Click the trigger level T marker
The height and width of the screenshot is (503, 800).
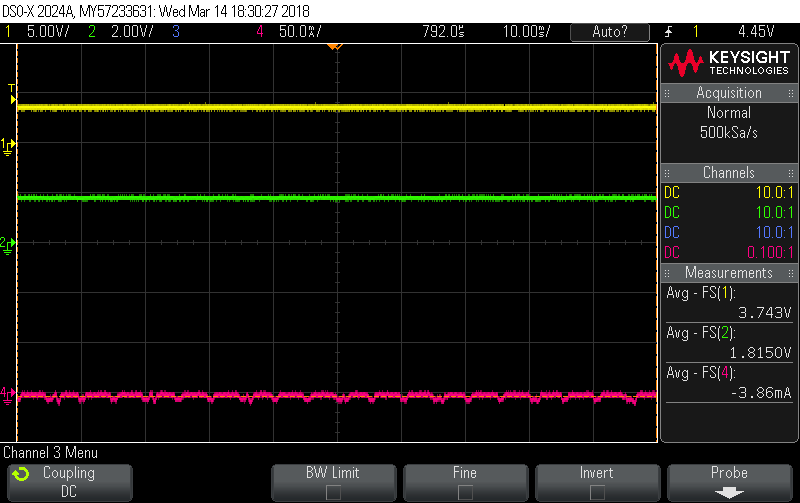pyautogui.click(x=12, y=94)
